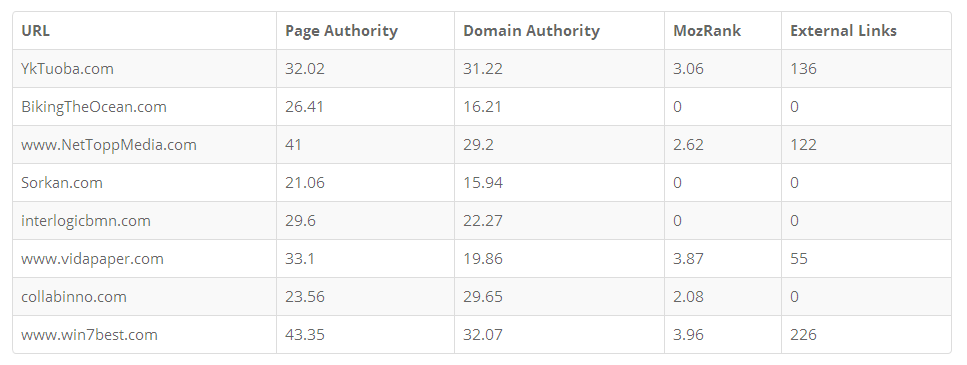Click the External Links column header
The image size is (967, 365).
click(x=843, y=31)
